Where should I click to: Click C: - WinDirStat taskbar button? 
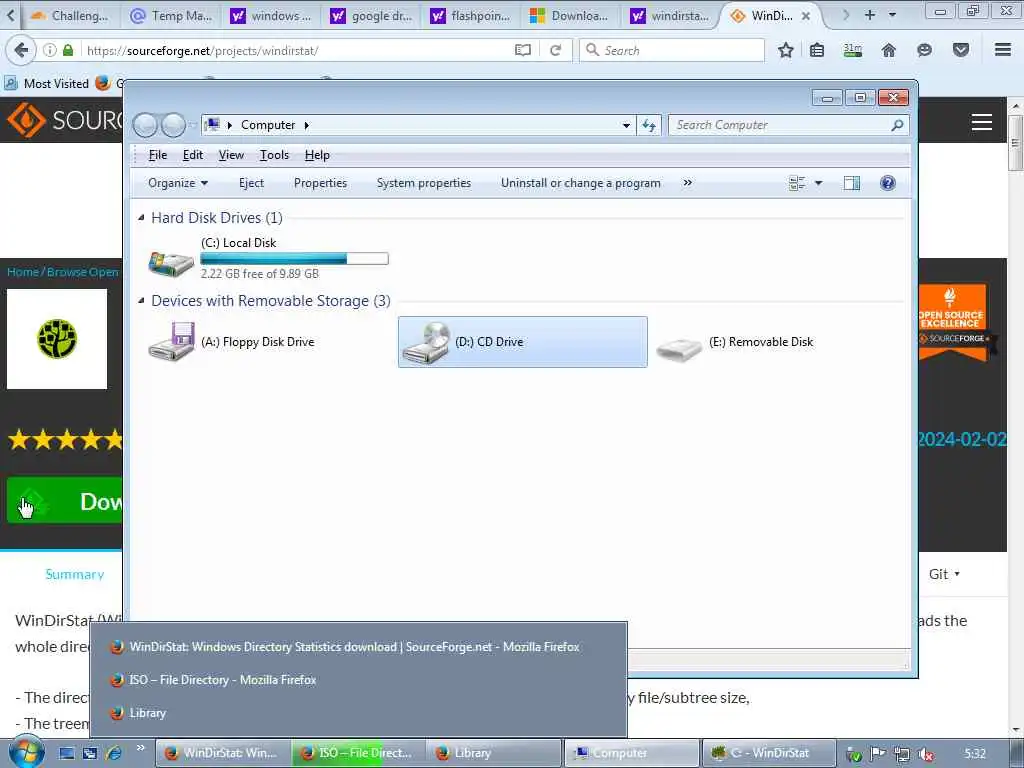coord(769,753)
